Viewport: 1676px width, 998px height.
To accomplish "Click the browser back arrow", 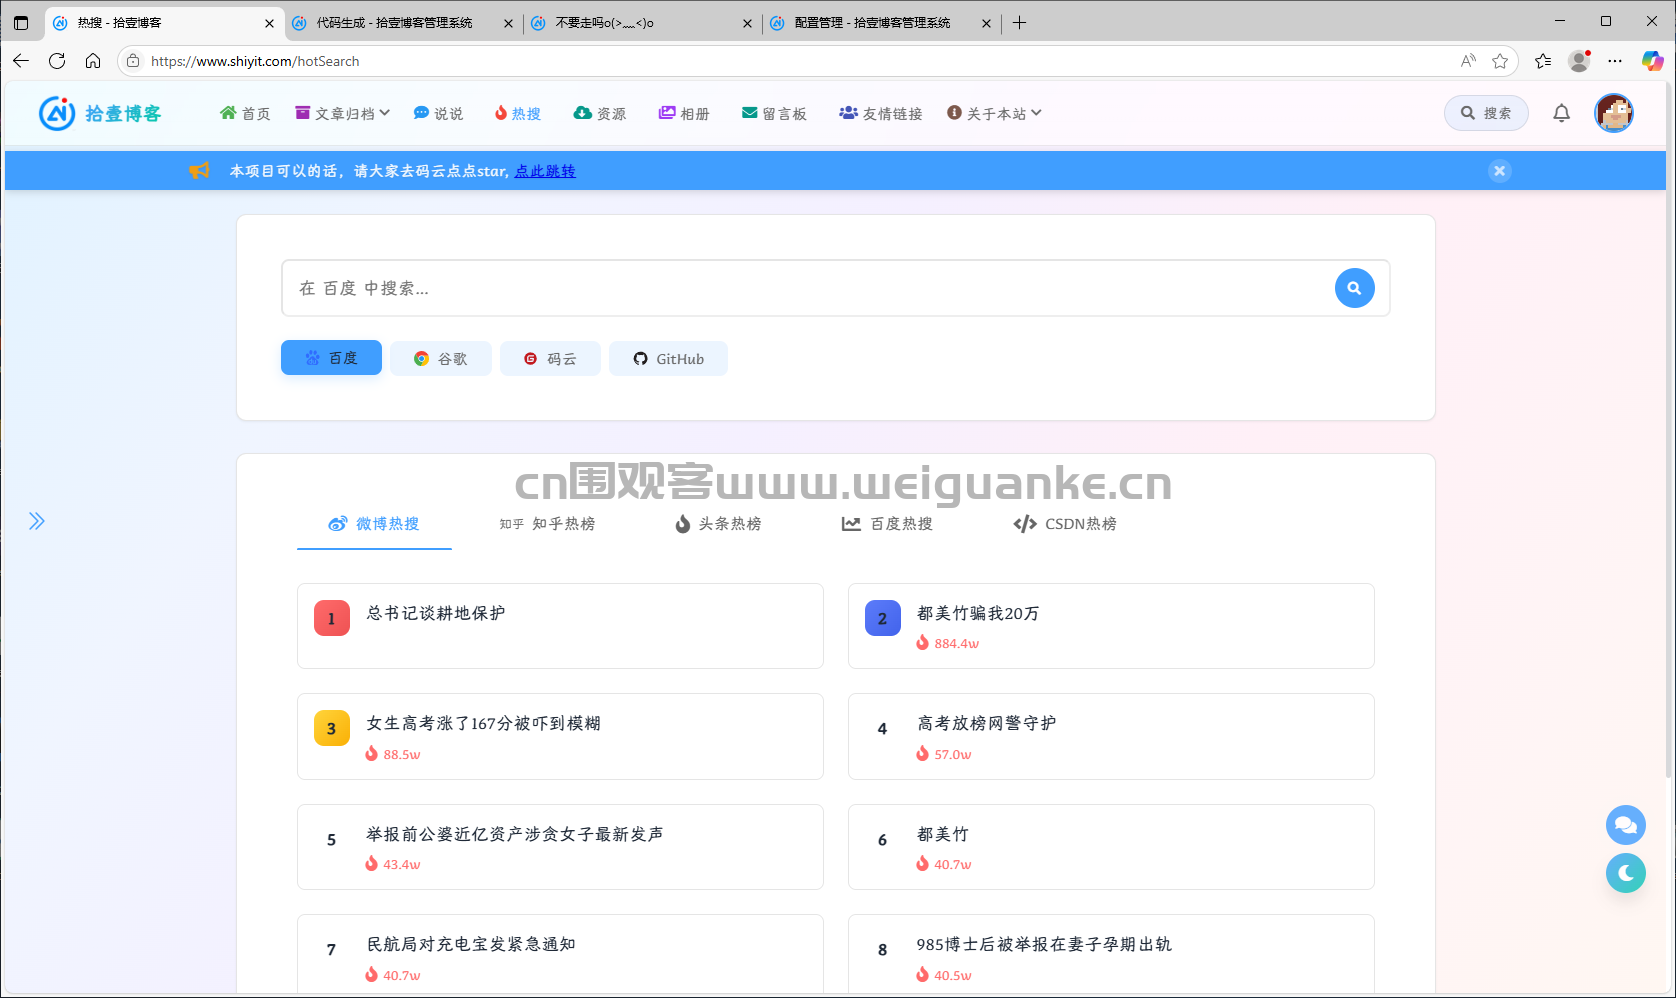I will tap(21, 61).
